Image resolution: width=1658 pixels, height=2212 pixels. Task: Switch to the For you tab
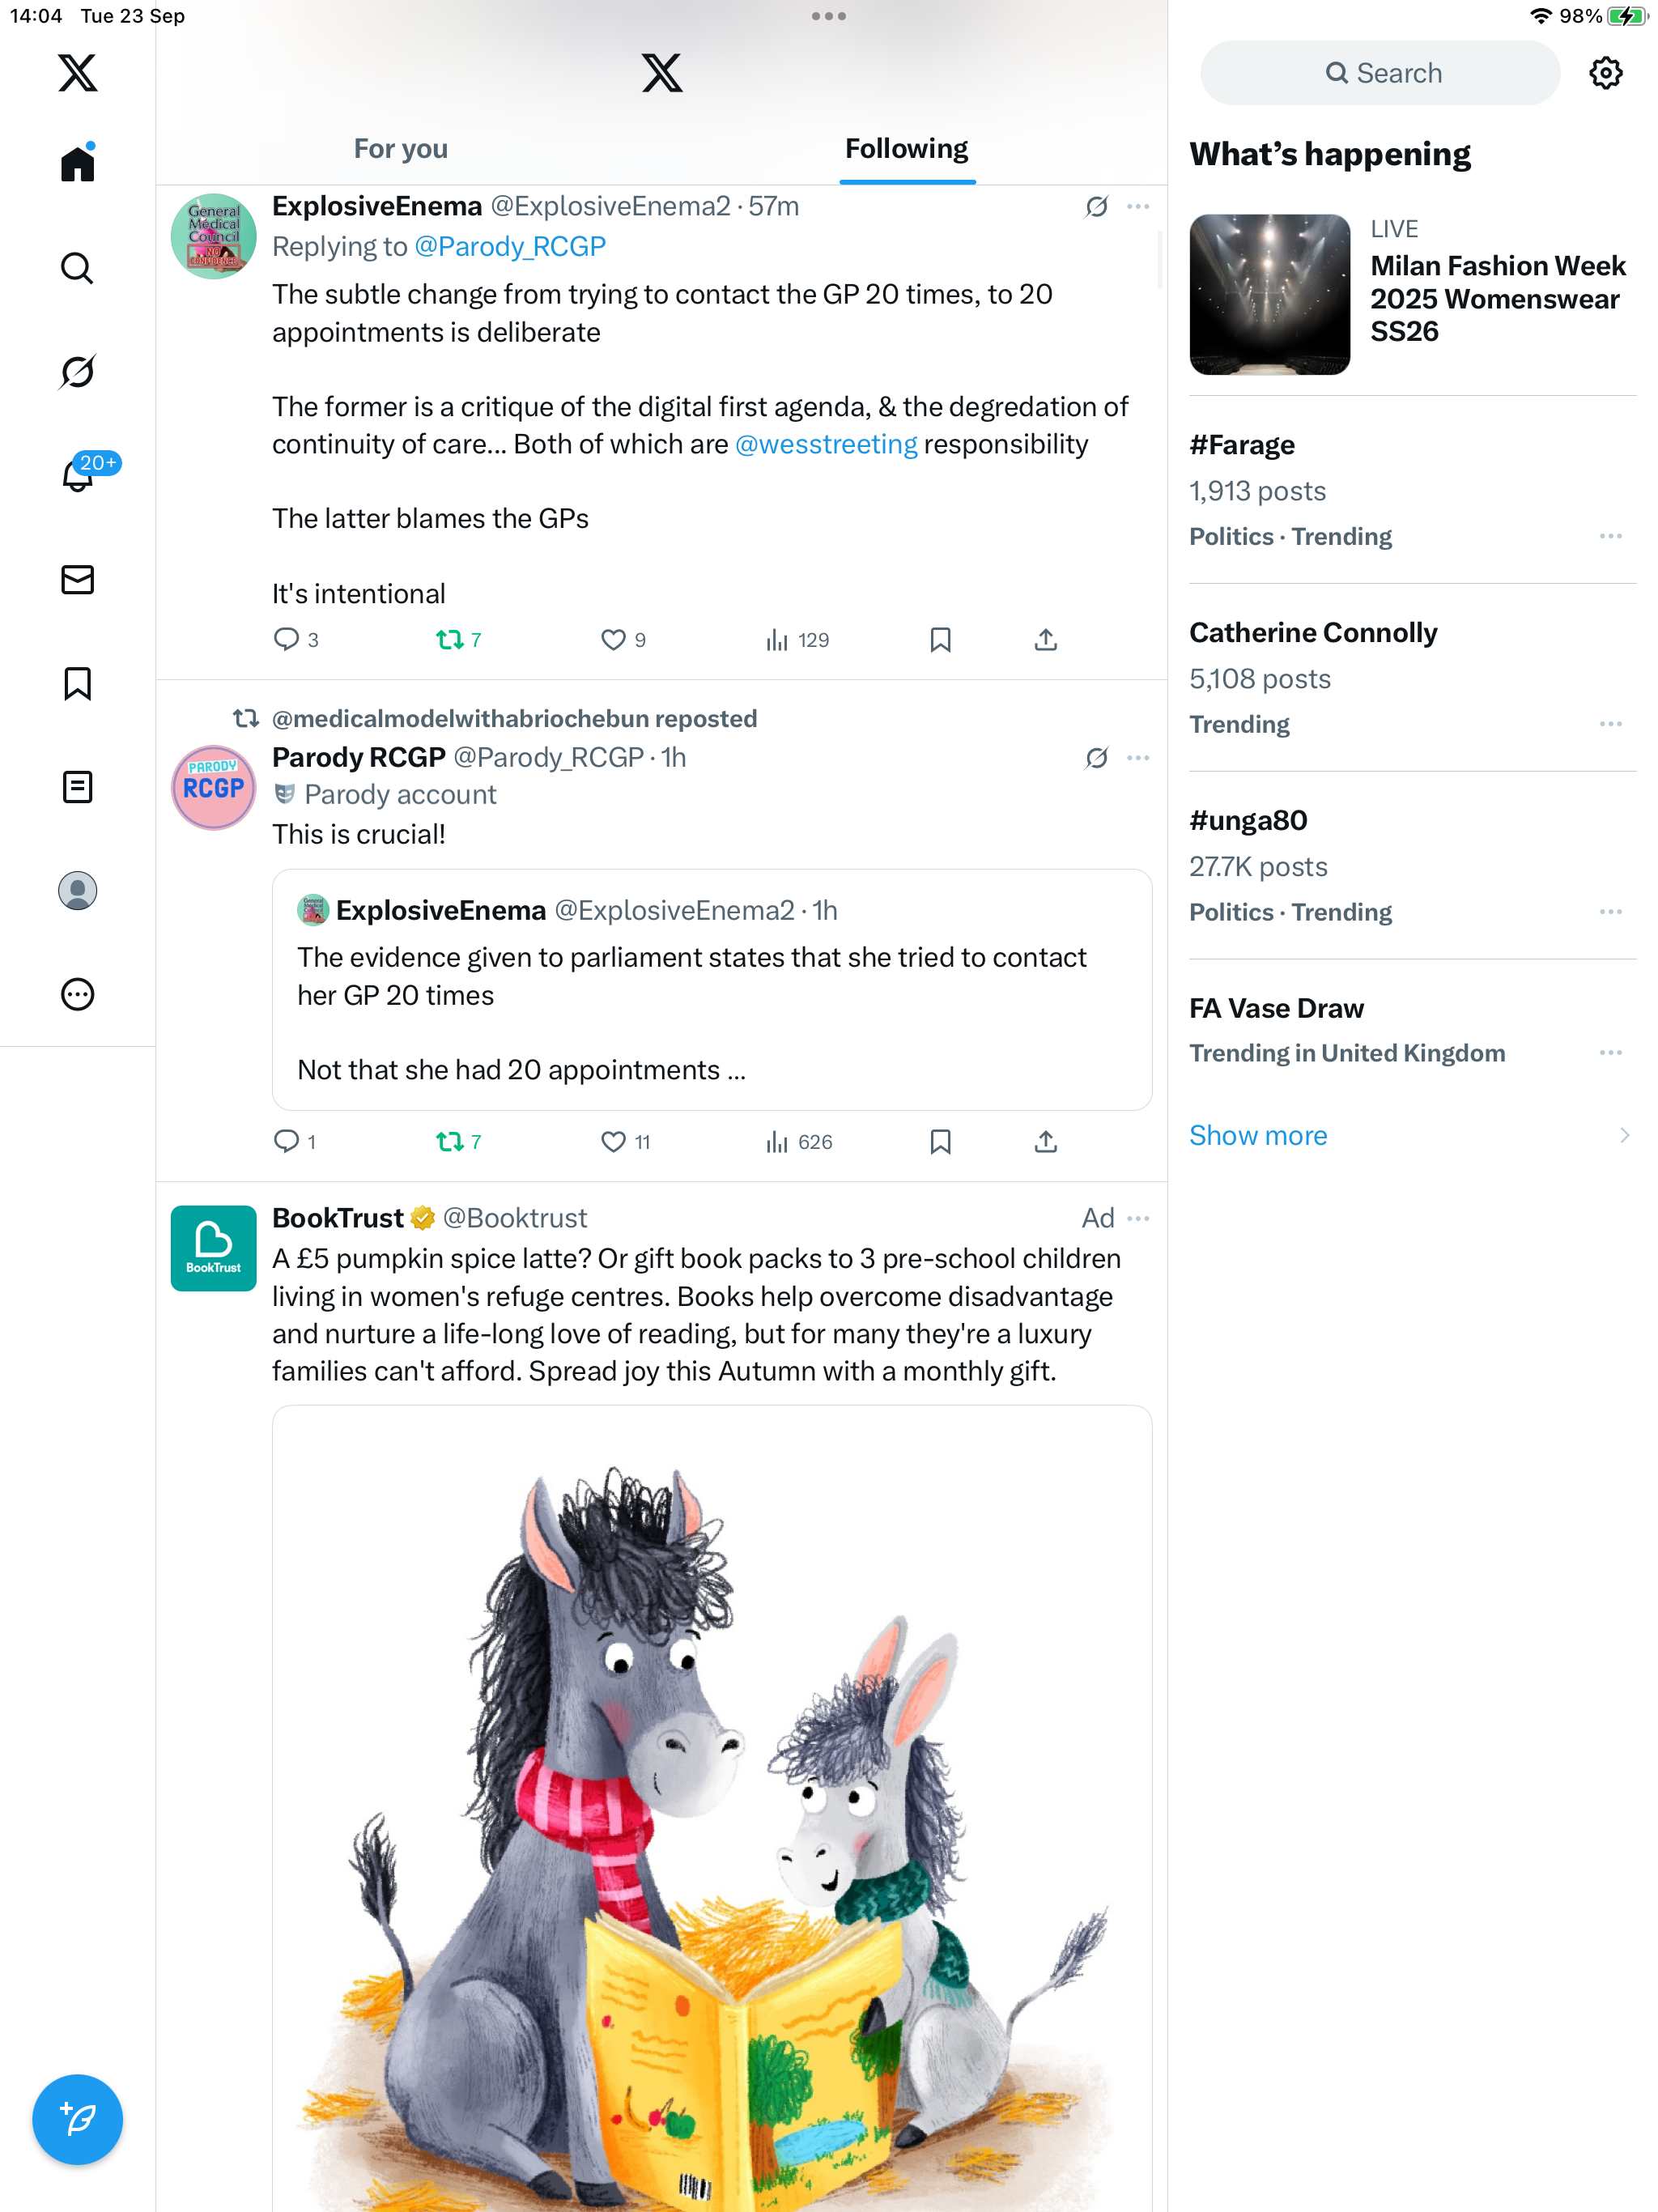tap(401, 149)
